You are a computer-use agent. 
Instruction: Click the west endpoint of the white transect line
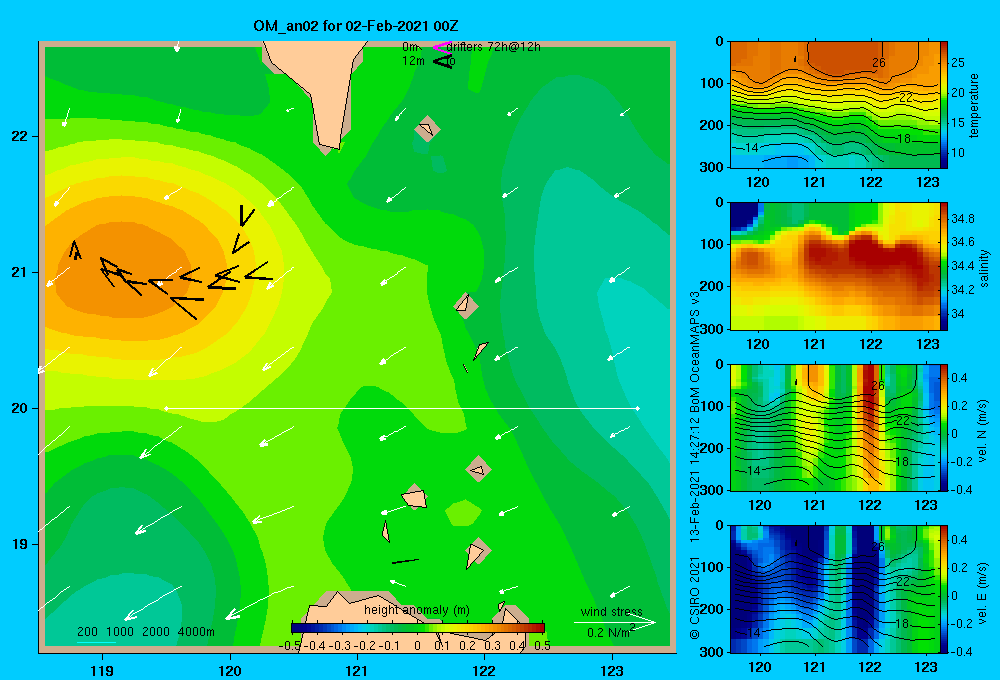coord(166,408)
